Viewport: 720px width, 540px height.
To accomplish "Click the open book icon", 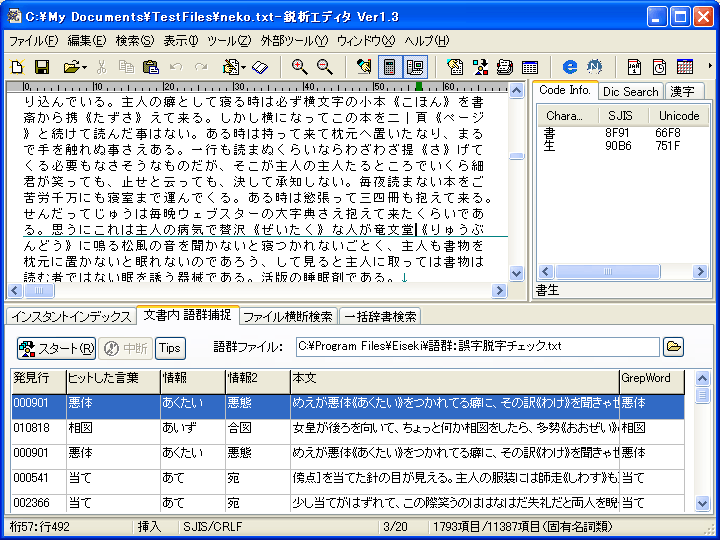I will (260, 68).
